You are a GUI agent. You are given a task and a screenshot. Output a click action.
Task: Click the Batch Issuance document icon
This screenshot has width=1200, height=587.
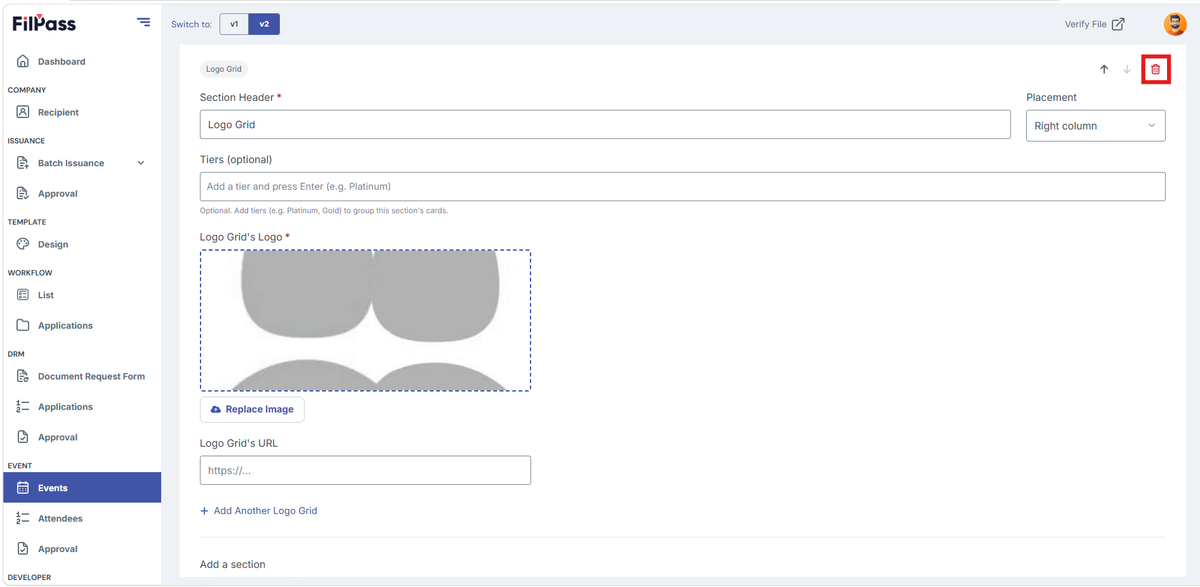pyautogui.click(x=23, y=163)
